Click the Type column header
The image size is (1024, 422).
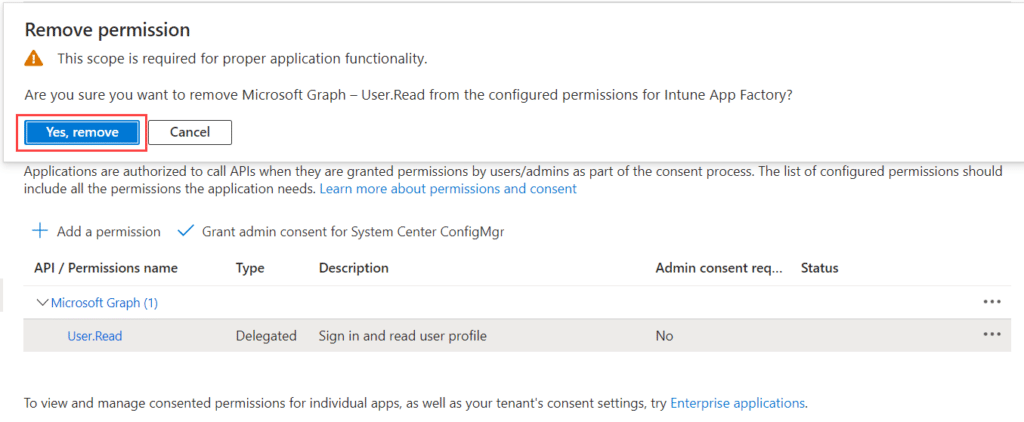[x=249, y=268]
